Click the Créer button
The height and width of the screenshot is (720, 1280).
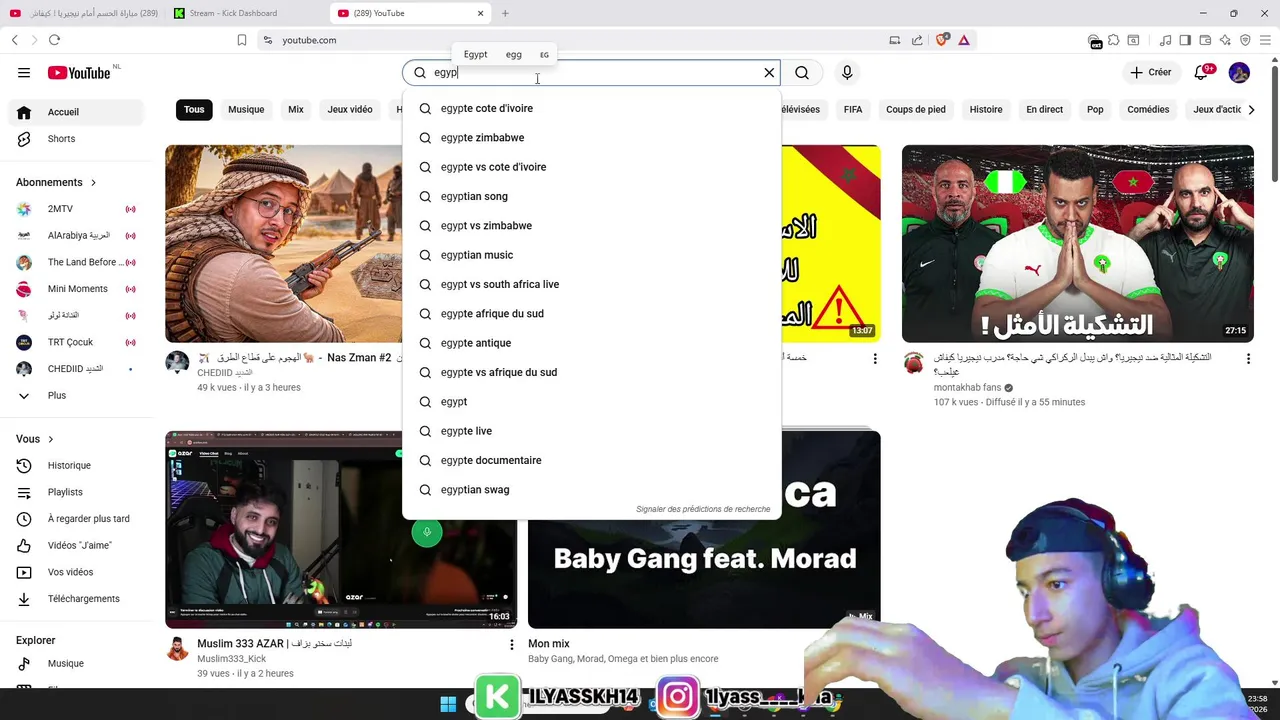coord(1151,72)
